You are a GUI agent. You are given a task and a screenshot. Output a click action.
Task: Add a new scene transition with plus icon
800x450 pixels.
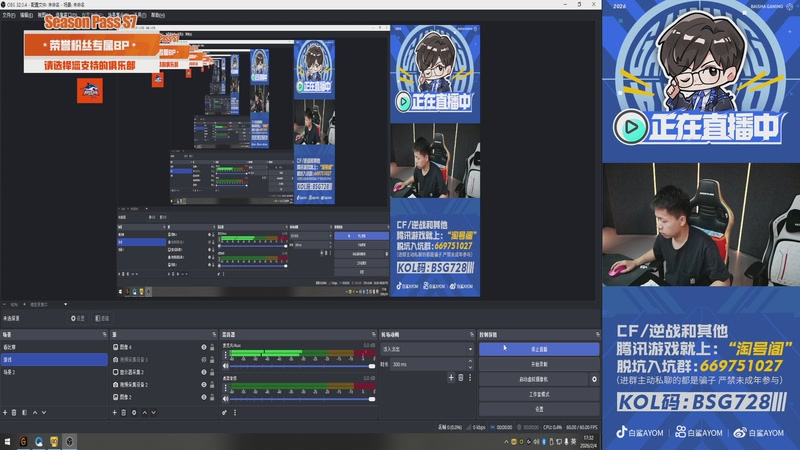pos(451,378)
